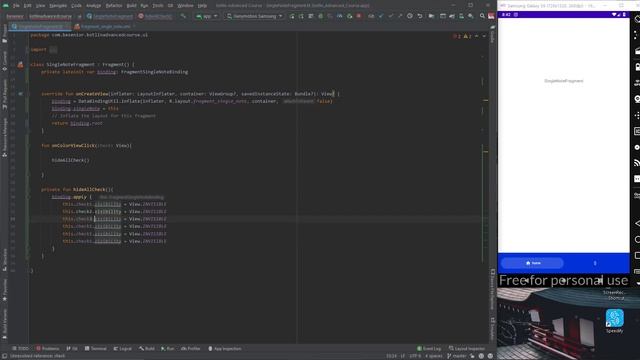Open the Logcat tool window
Viewport: 640px width, 360px height.
(122, 349)
